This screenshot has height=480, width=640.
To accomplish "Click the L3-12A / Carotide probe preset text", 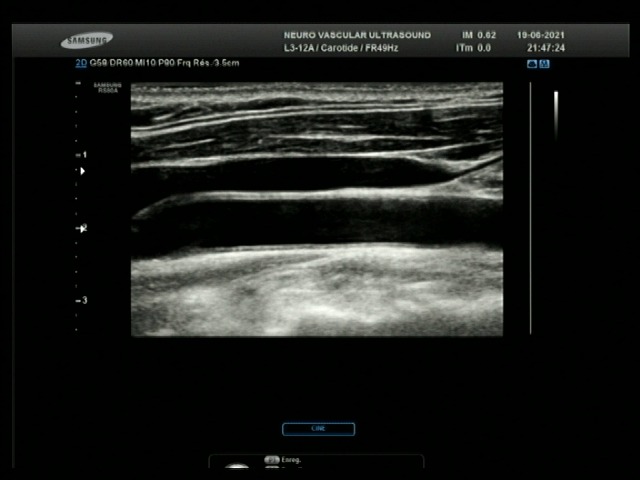I will 341,48.
